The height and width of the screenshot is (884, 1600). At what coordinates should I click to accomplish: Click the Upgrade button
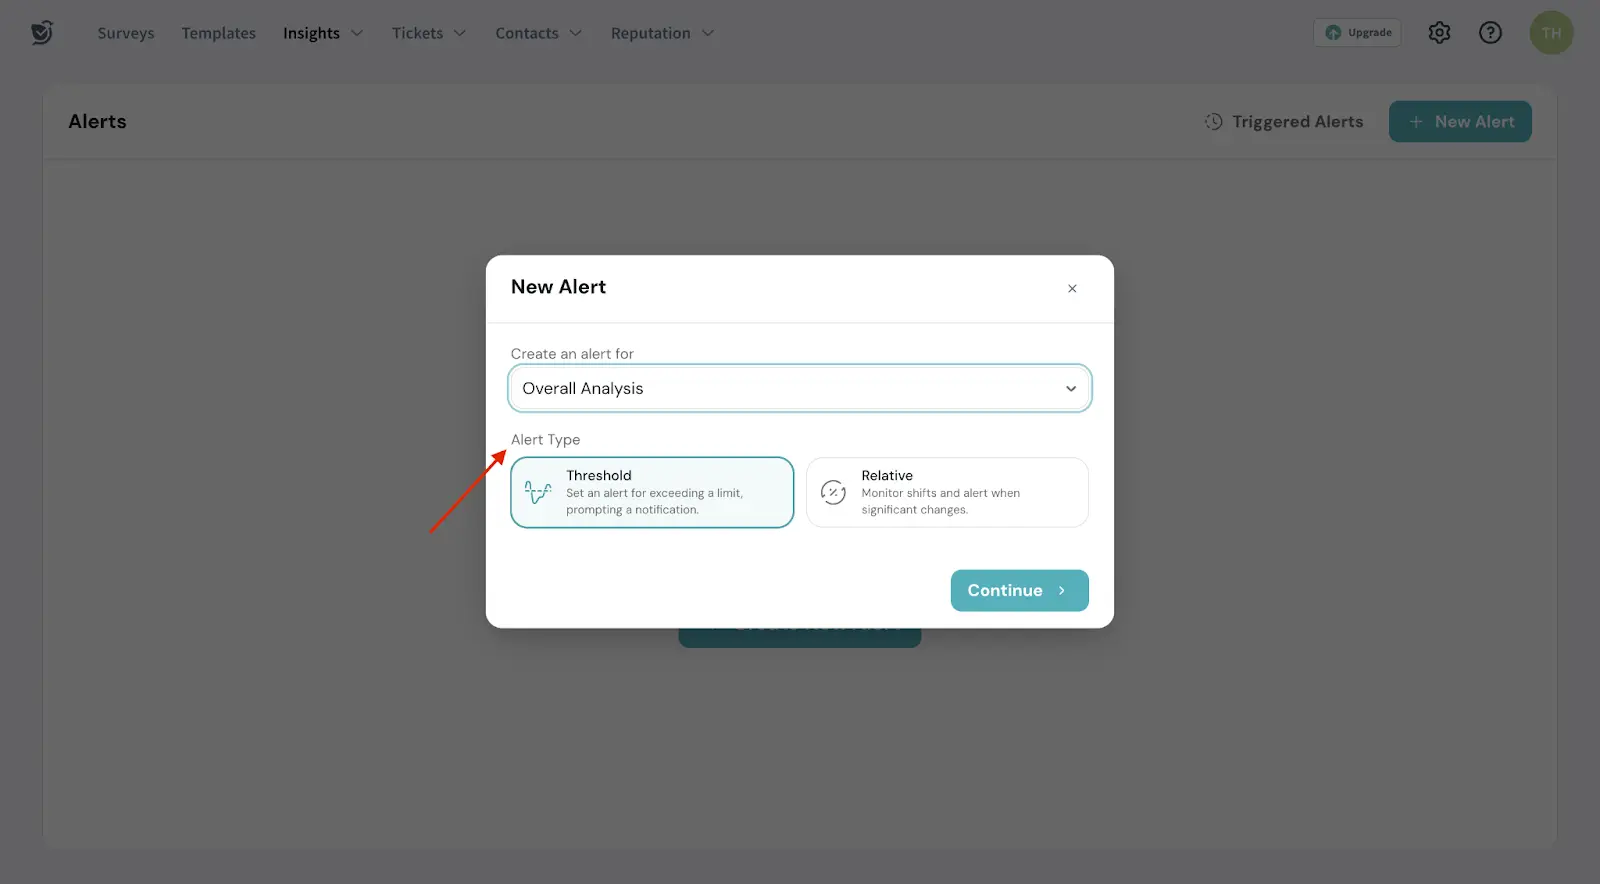tap(1357, 33)
